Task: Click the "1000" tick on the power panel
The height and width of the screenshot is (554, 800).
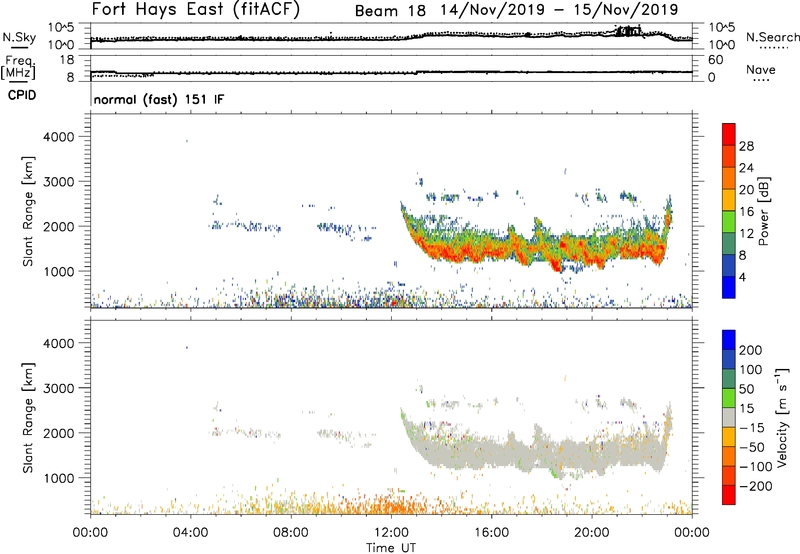Action: [x=59, y=271]
